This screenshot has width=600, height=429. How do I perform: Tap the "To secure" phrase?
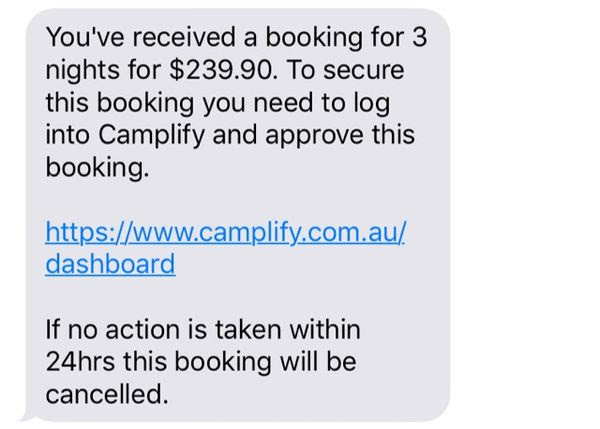[x=345, y=70]
